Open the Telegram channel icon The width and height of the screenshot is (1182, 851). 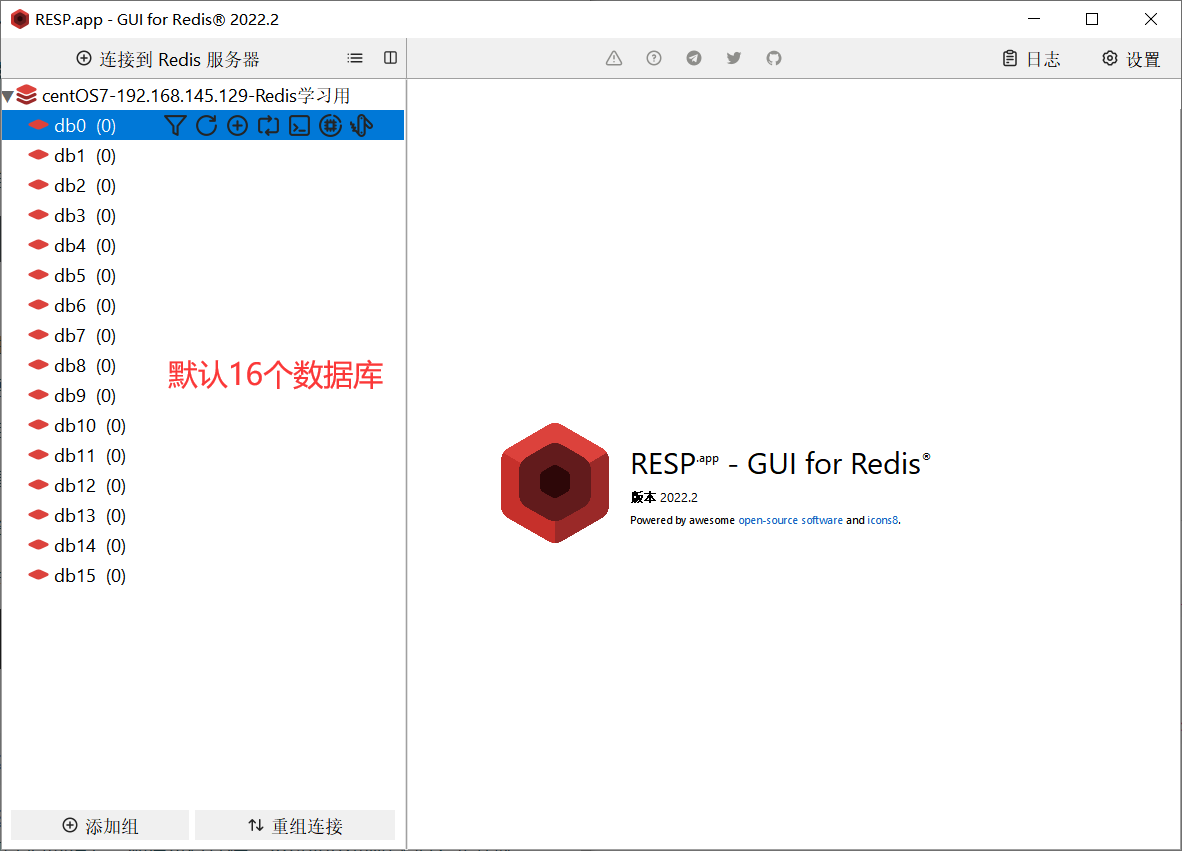694,58
